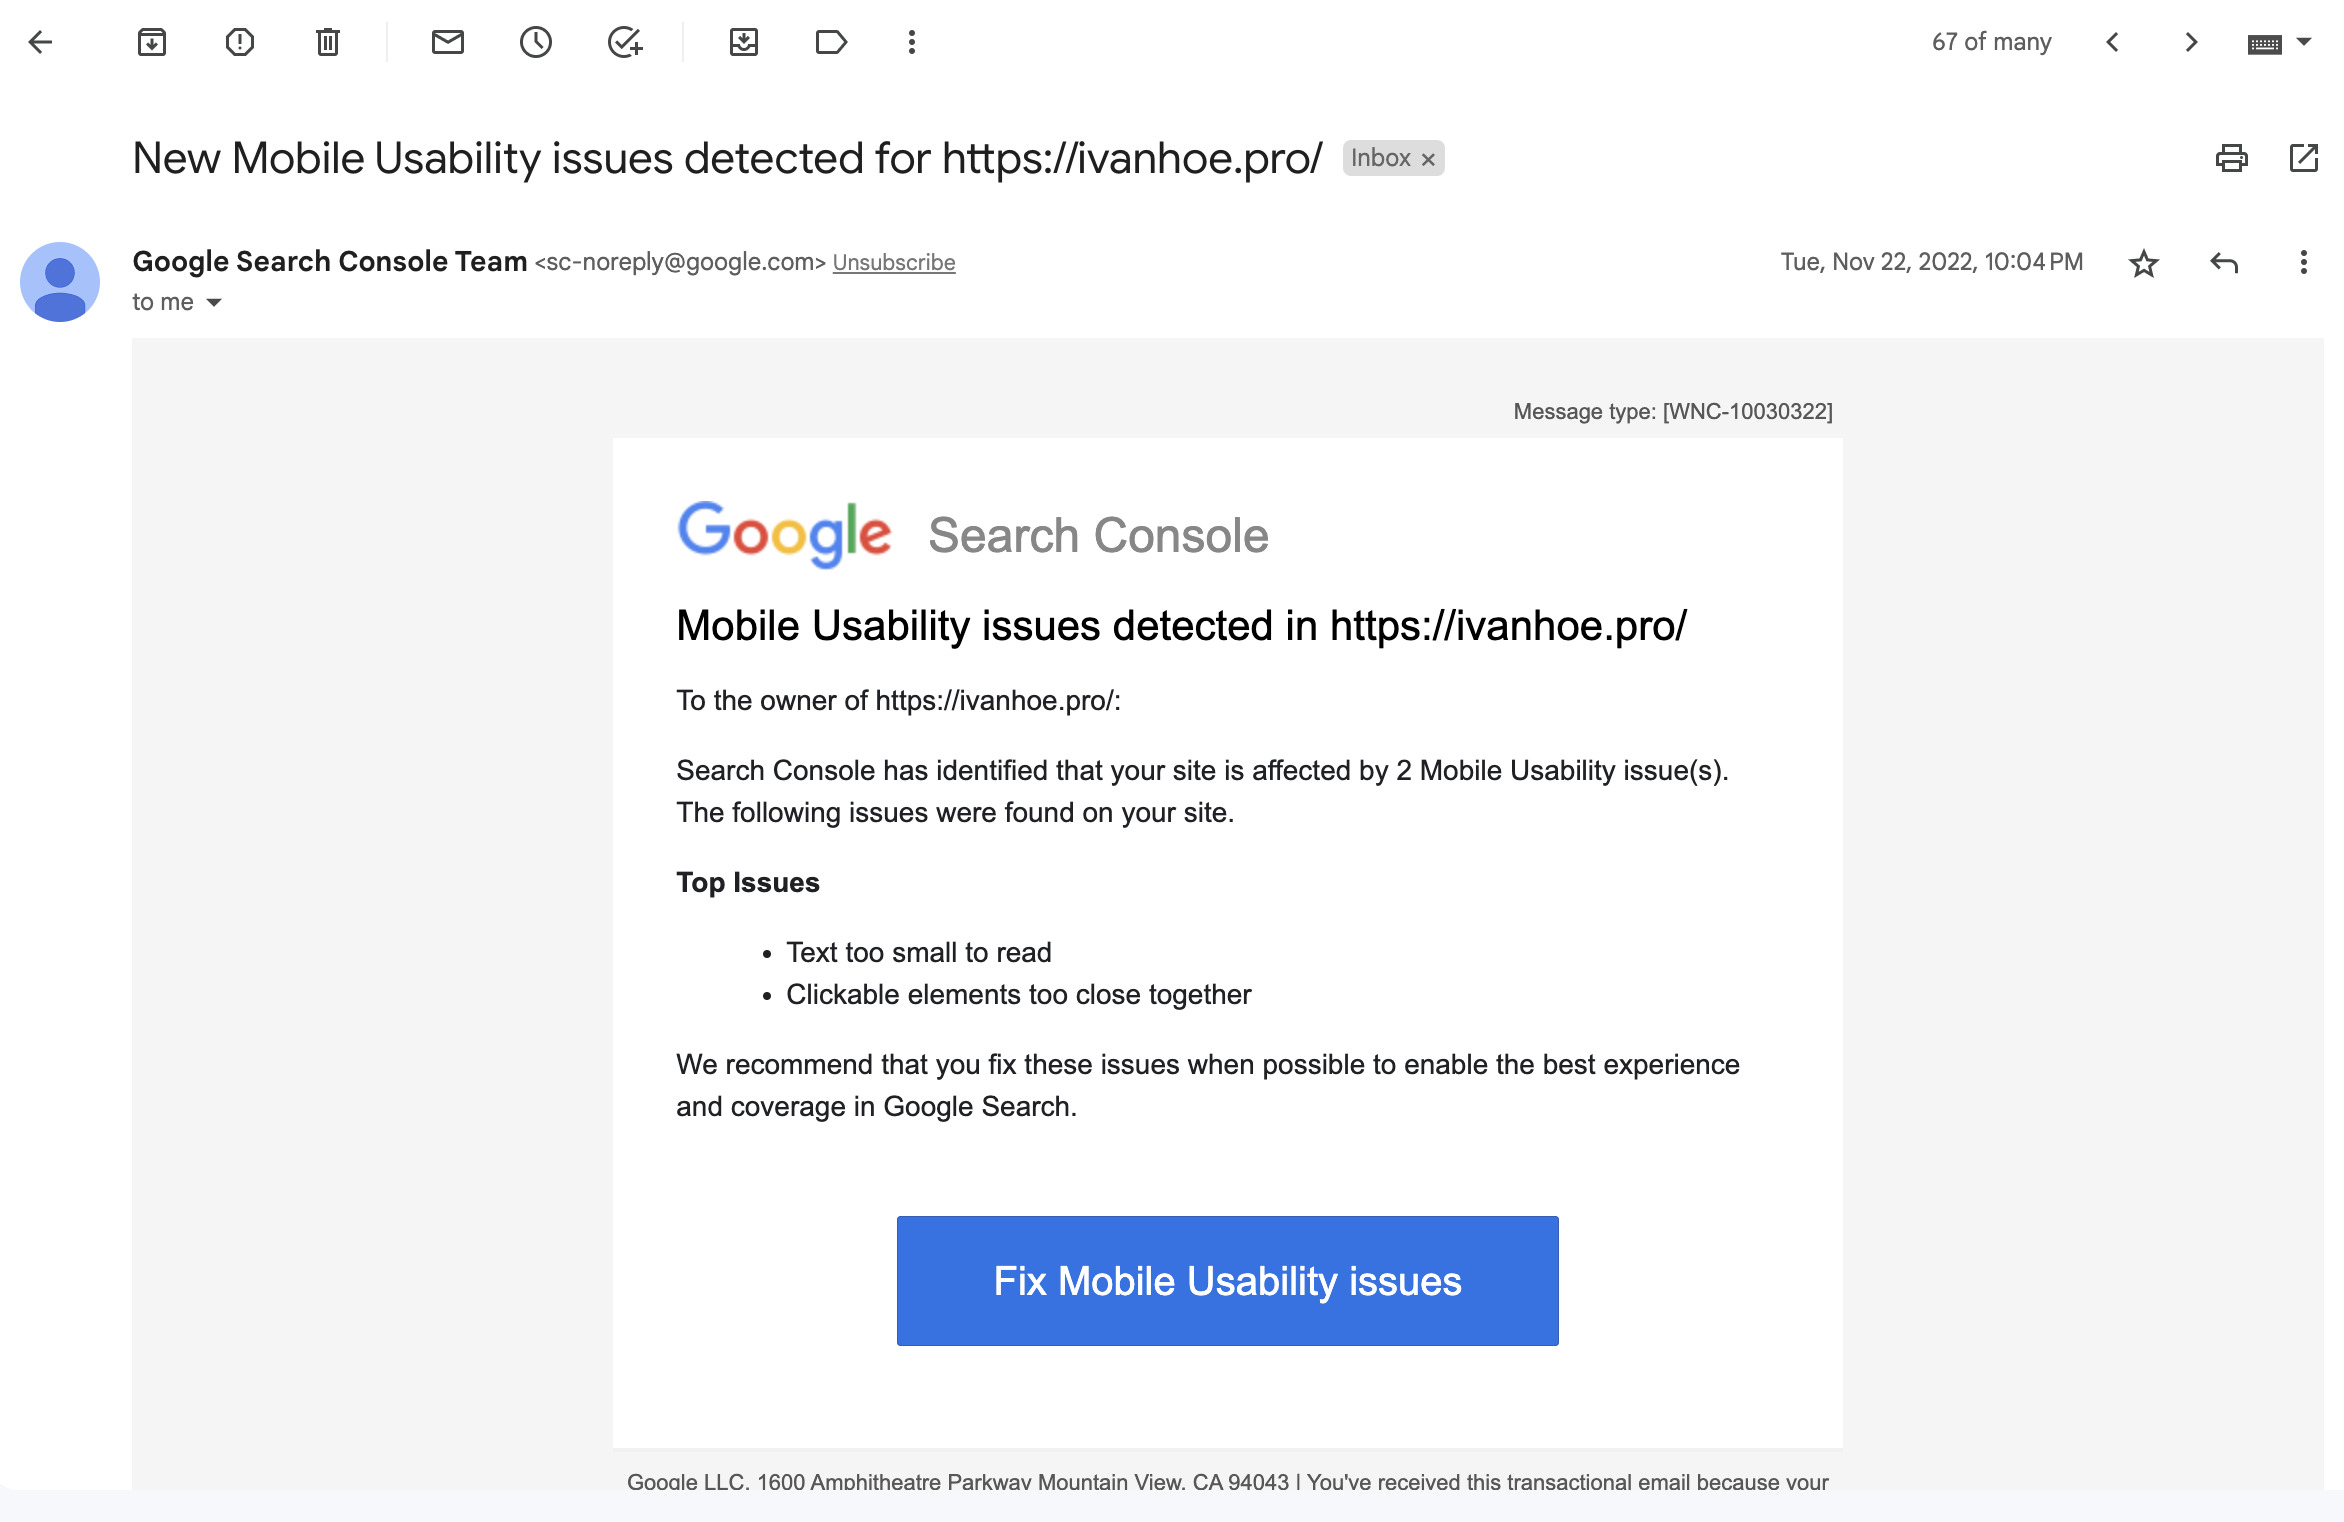Open toolbar More options menu
The height and width of the screenshot is (1522, 2344).
(912, 42)
